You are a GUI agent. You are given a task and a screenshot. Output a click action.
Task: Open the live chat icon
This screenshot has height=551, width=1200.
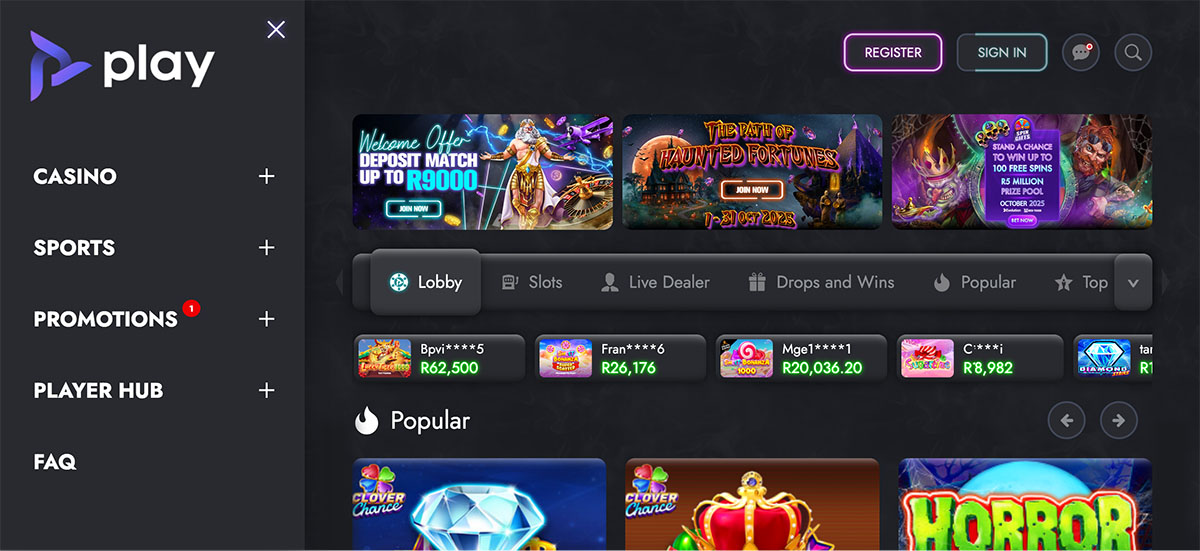tap(1080, 53)
